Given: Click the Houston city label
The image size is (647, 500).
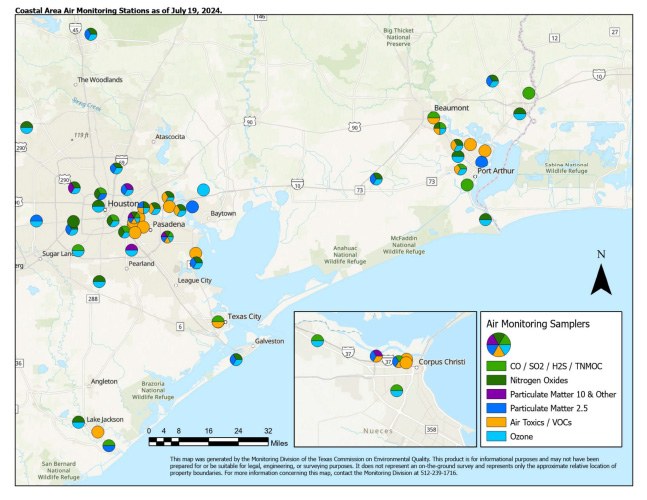Looking at the screenshot, I should (x=123, y=203).
